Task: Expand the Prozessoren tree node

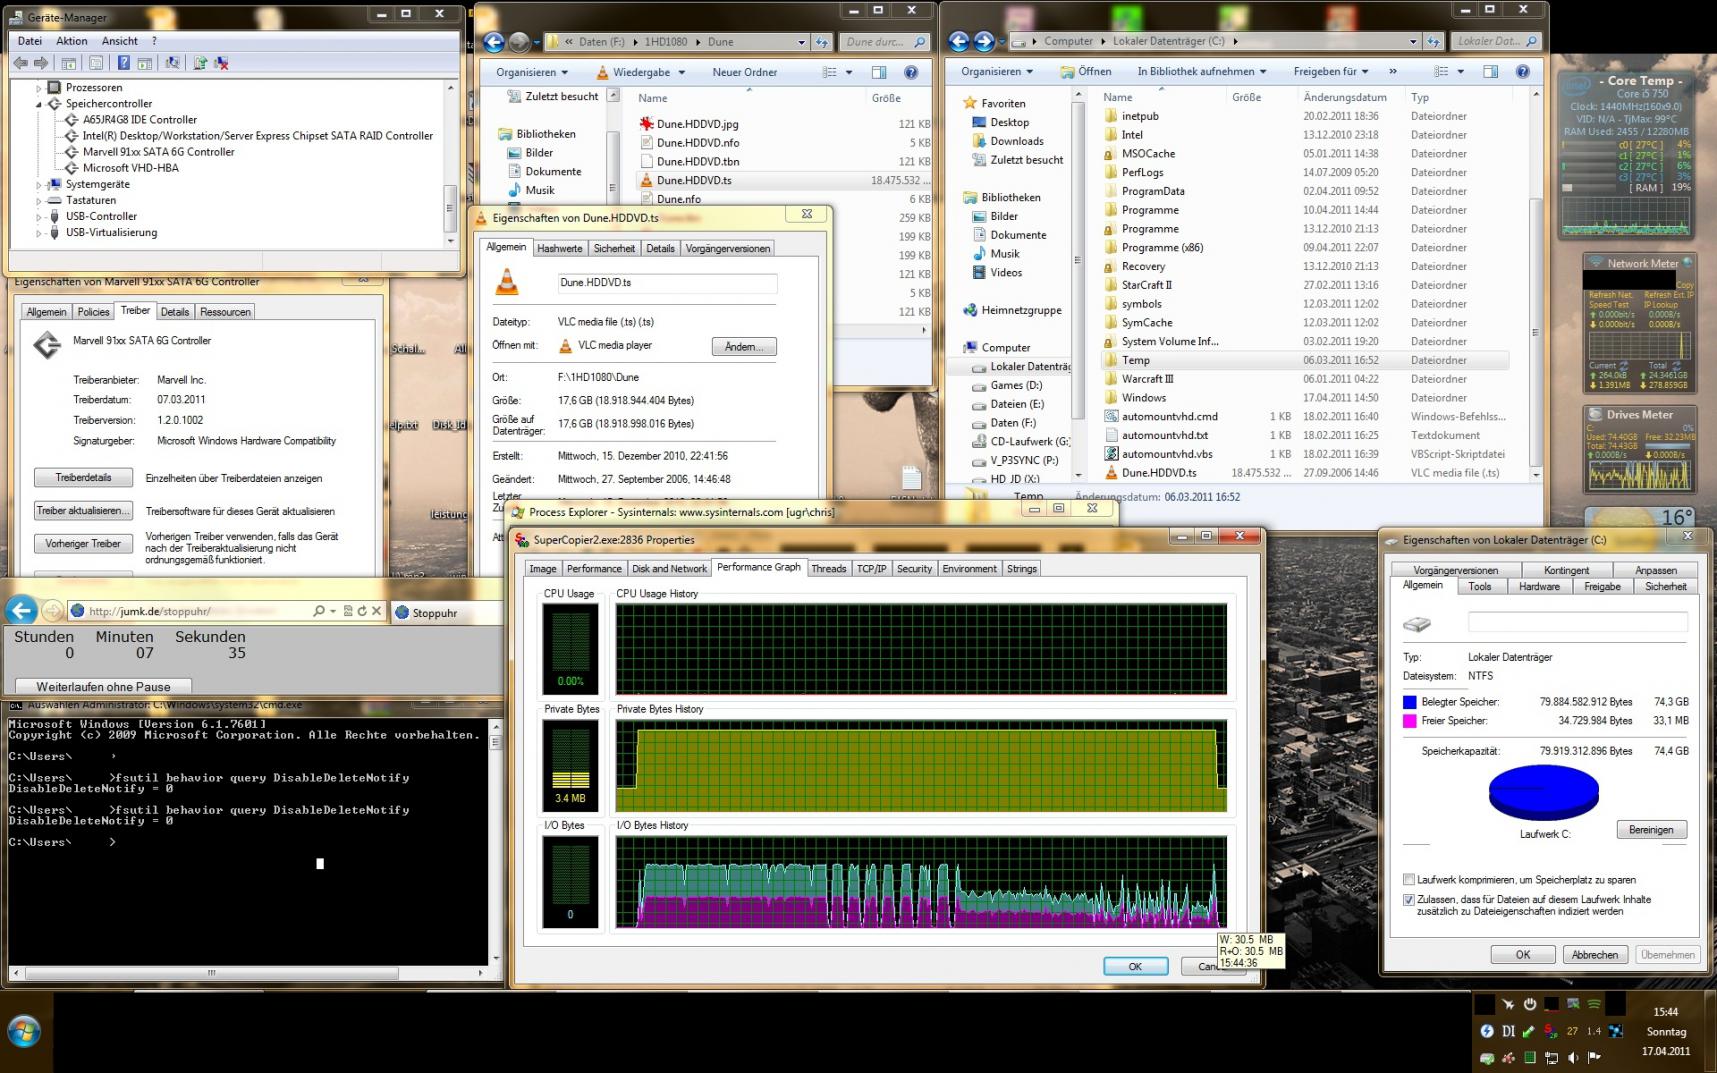Action: (x=40, y=88)
